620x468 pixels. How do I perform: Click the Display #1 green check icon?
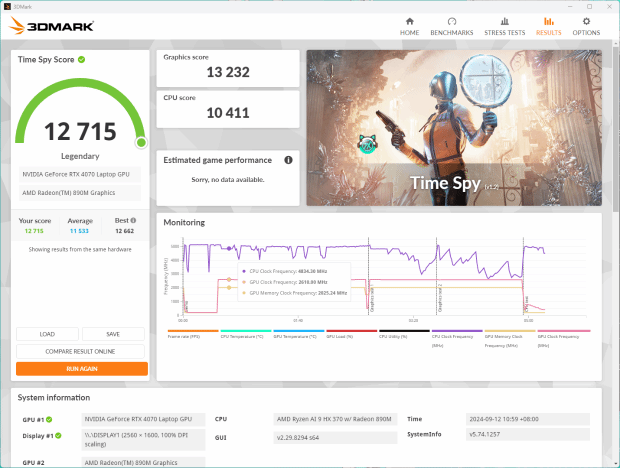58,436
